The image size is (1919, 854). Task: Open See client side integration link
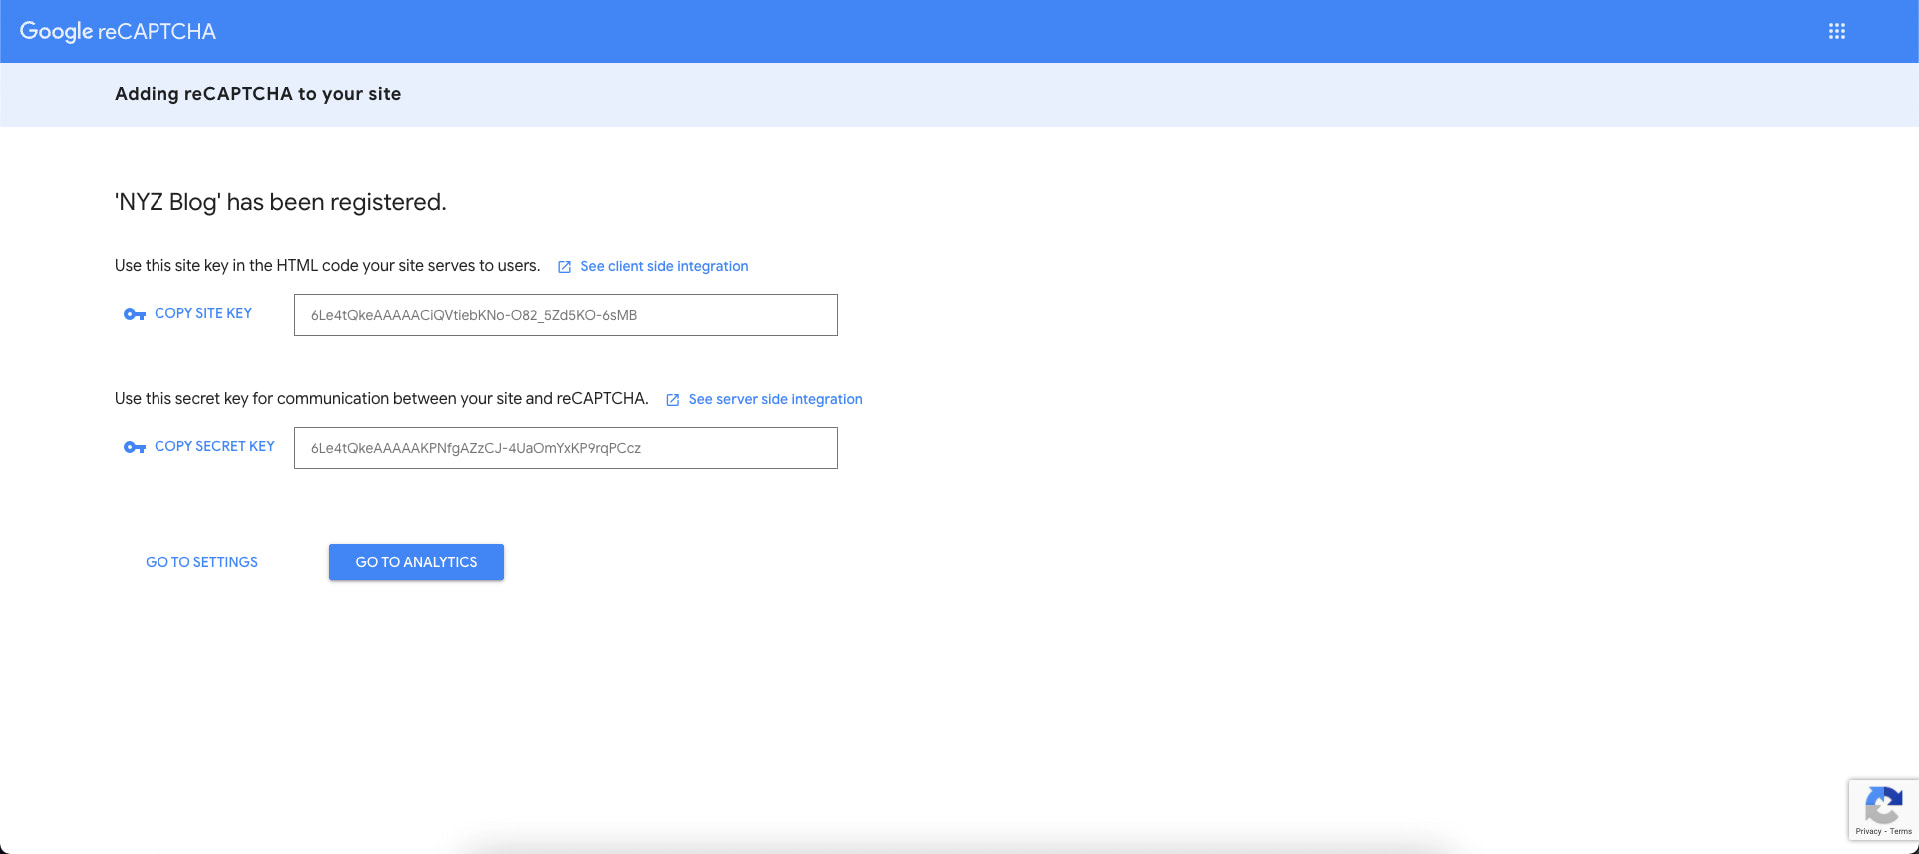tap(664, 266)
